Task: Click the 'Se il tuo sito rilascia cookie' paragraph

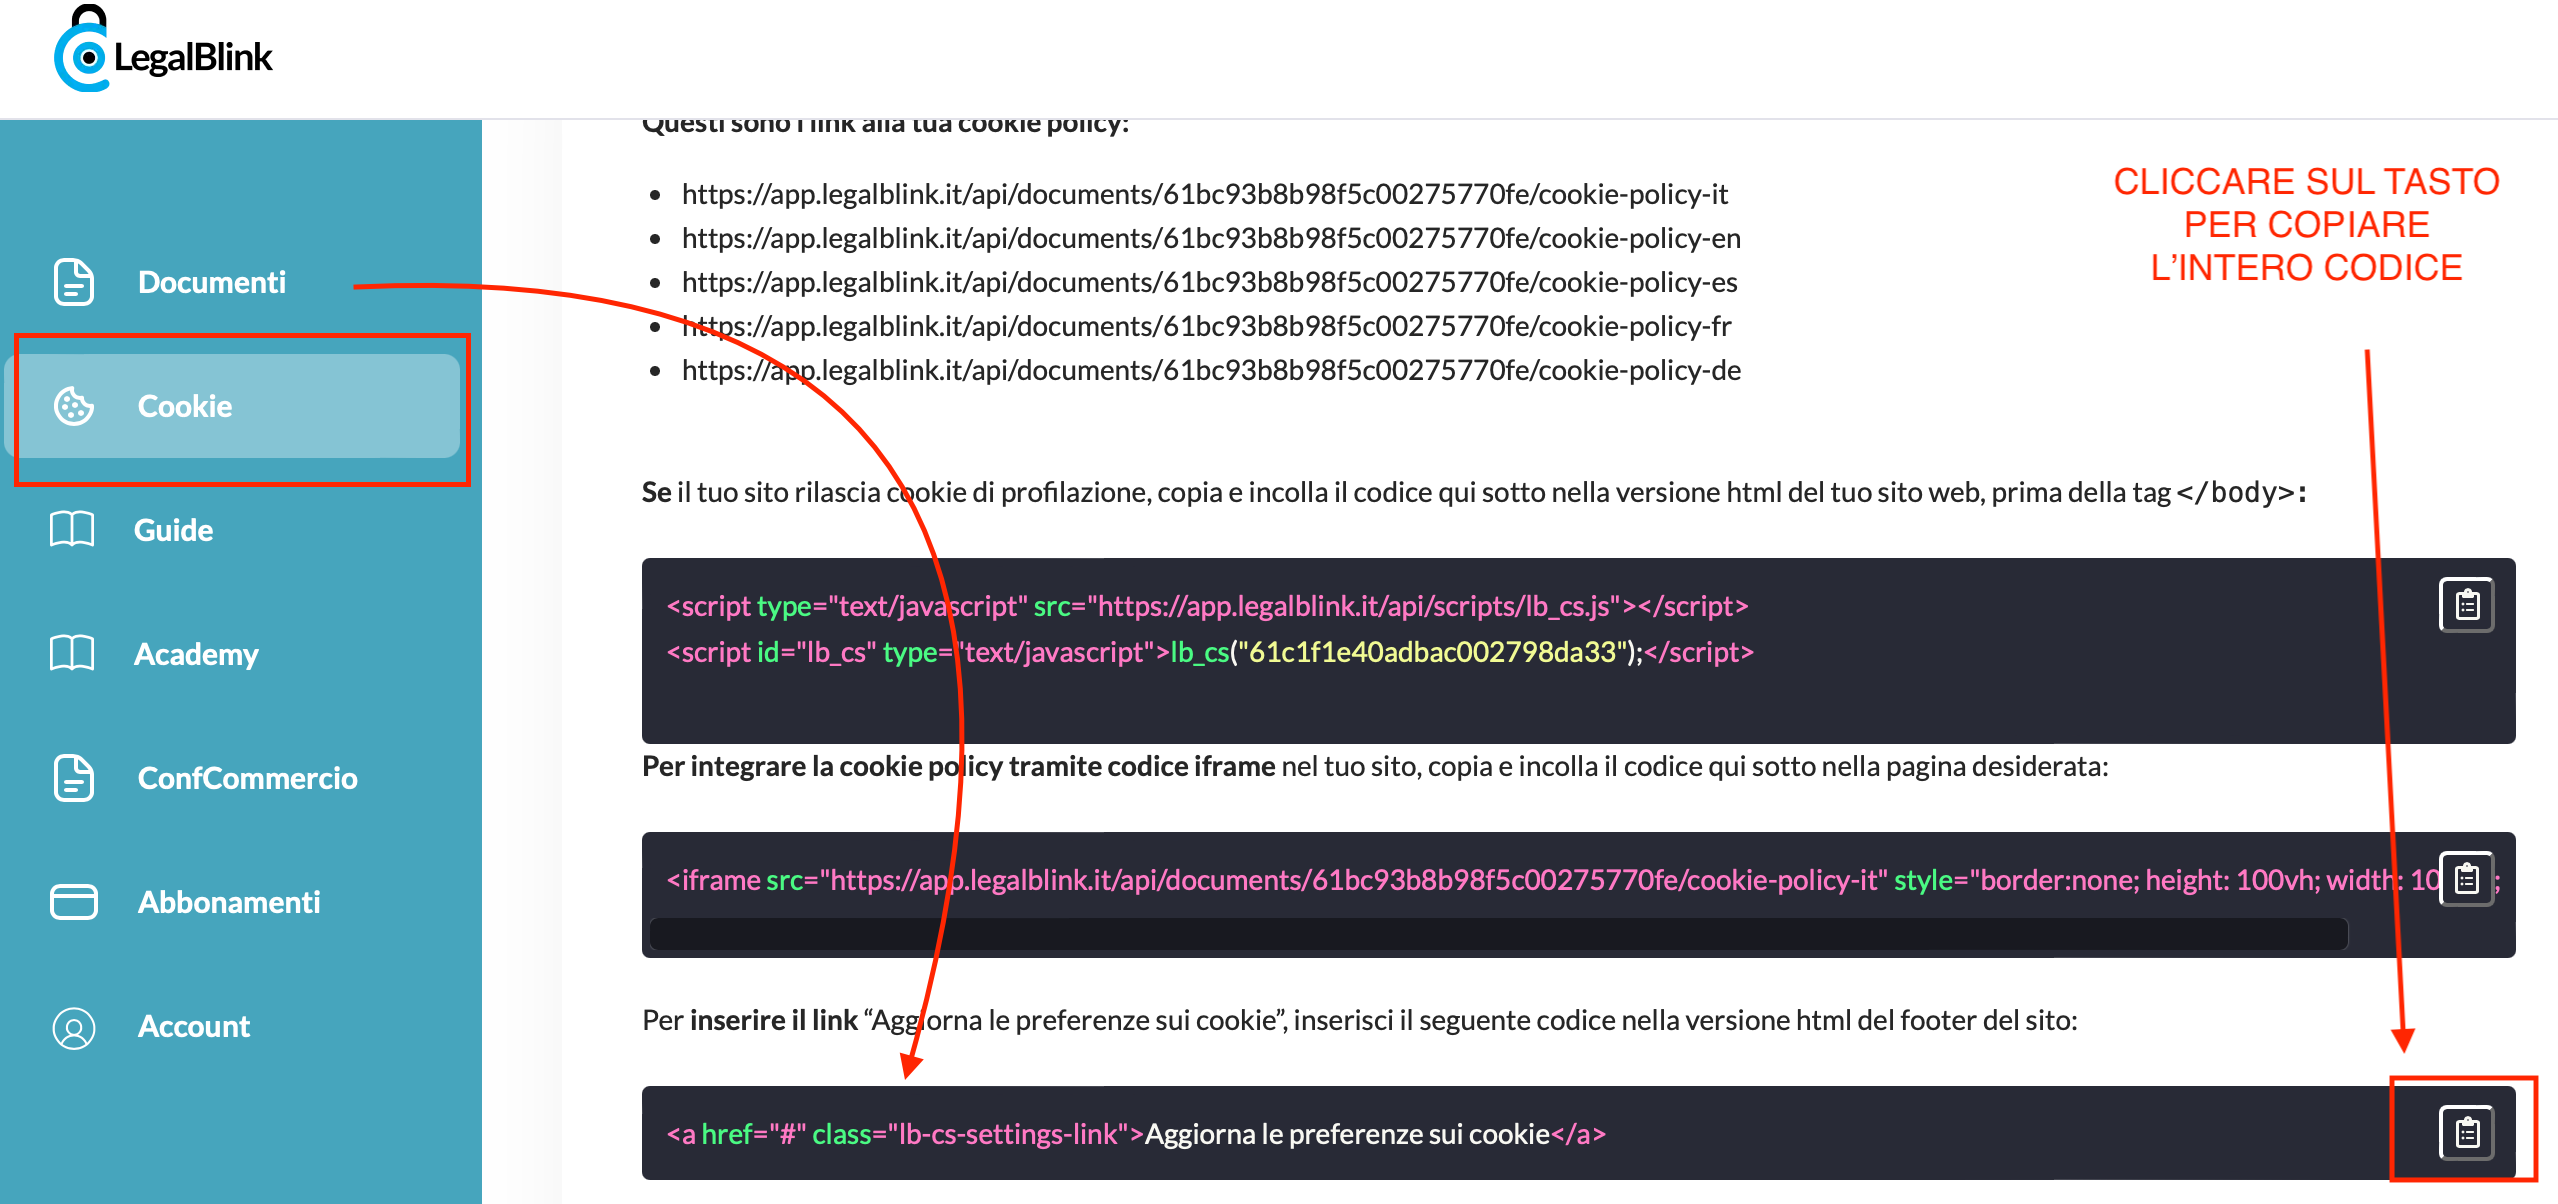Action: pos(1474,492)
